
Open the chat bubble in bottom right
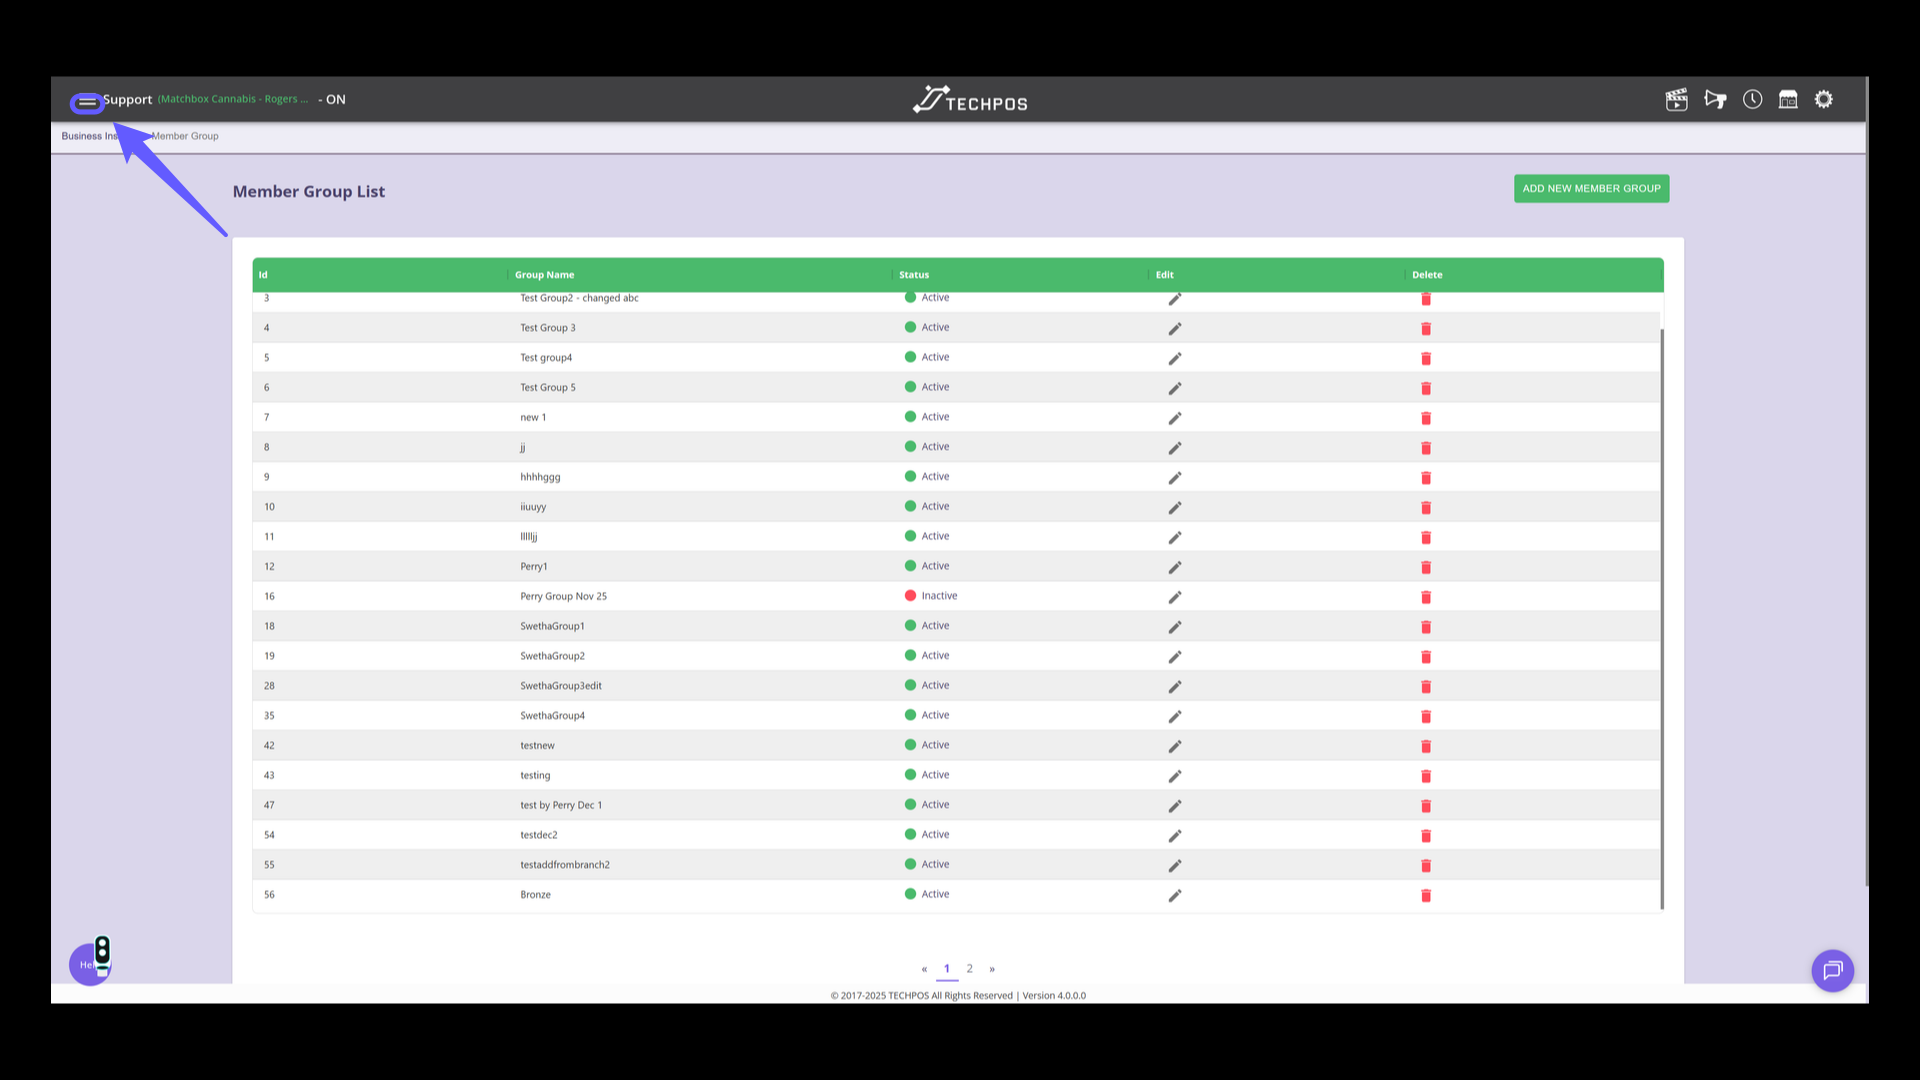1833,970
